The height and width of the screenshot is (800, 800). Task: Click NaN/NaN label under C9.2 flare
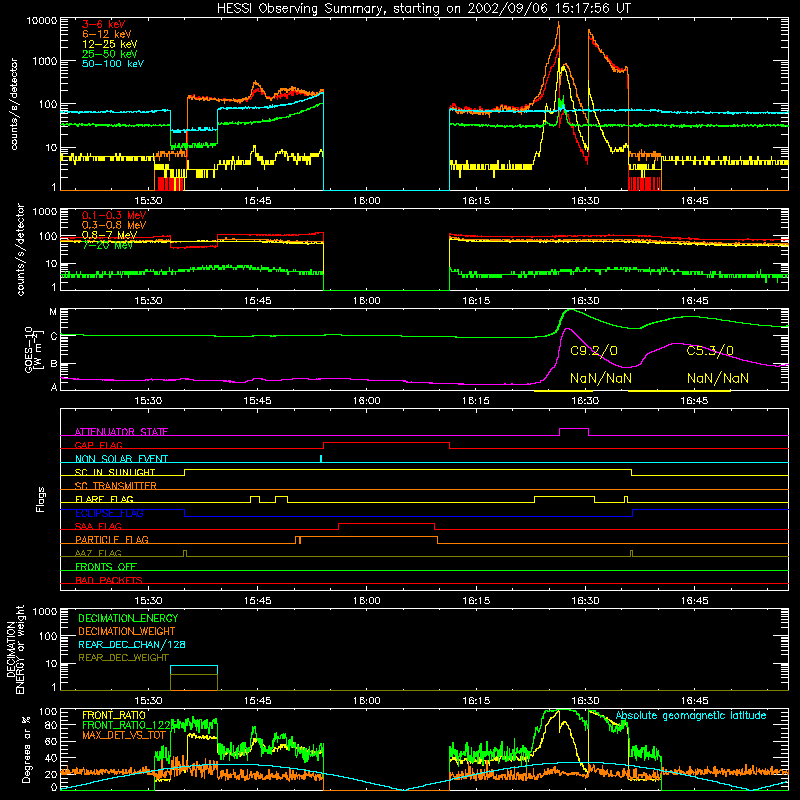pos(601,379)
